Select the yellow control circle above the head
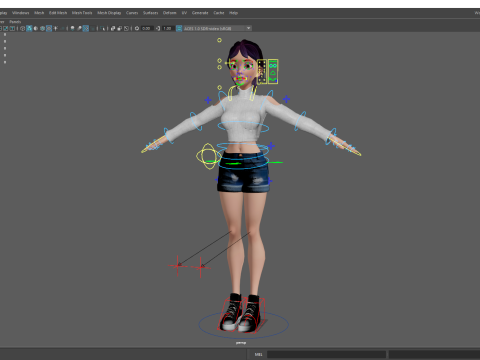Viewport: 480px width, 360px height. (219, 40)
